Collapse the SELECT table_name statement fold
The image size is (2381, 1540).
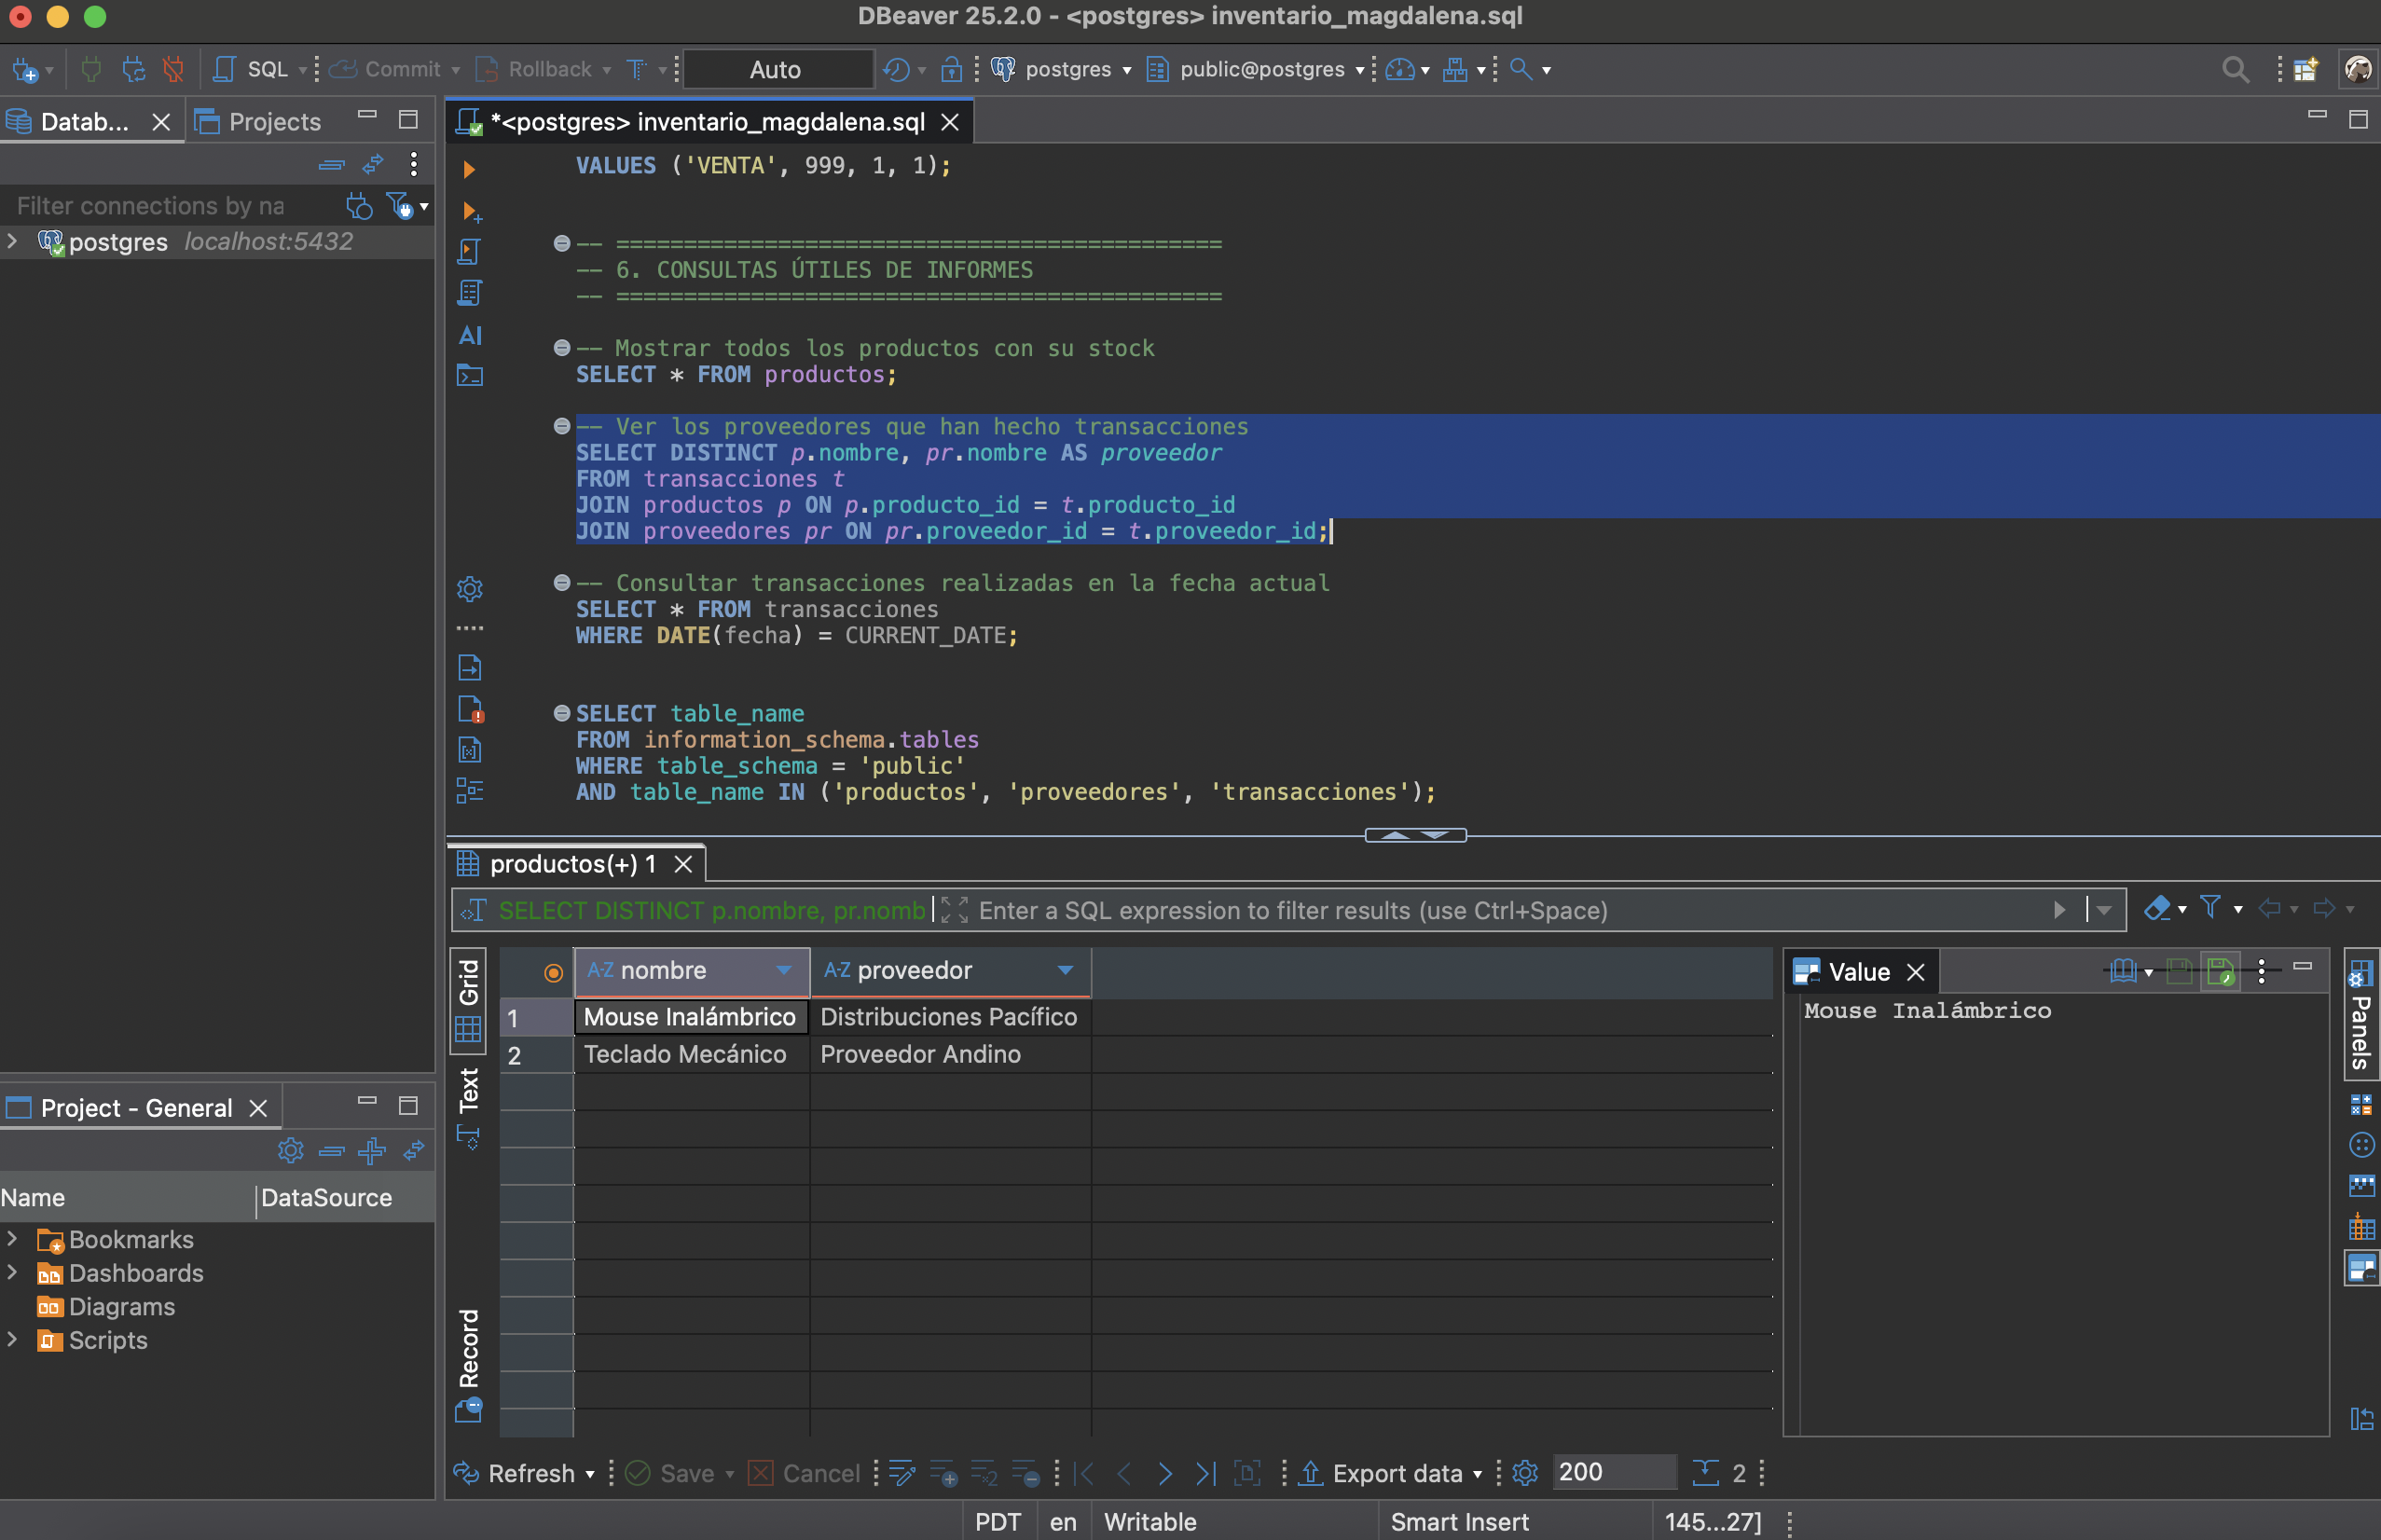point(561,713)
